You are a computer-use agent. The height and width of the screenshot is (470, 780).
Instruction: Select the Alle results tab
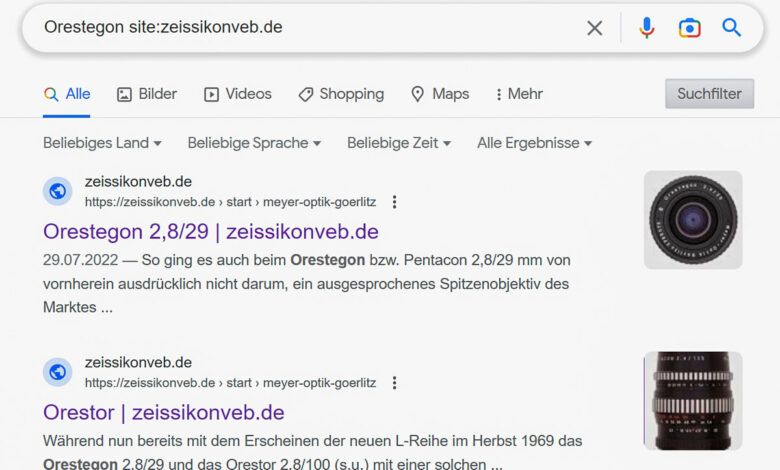pos(67,94)
